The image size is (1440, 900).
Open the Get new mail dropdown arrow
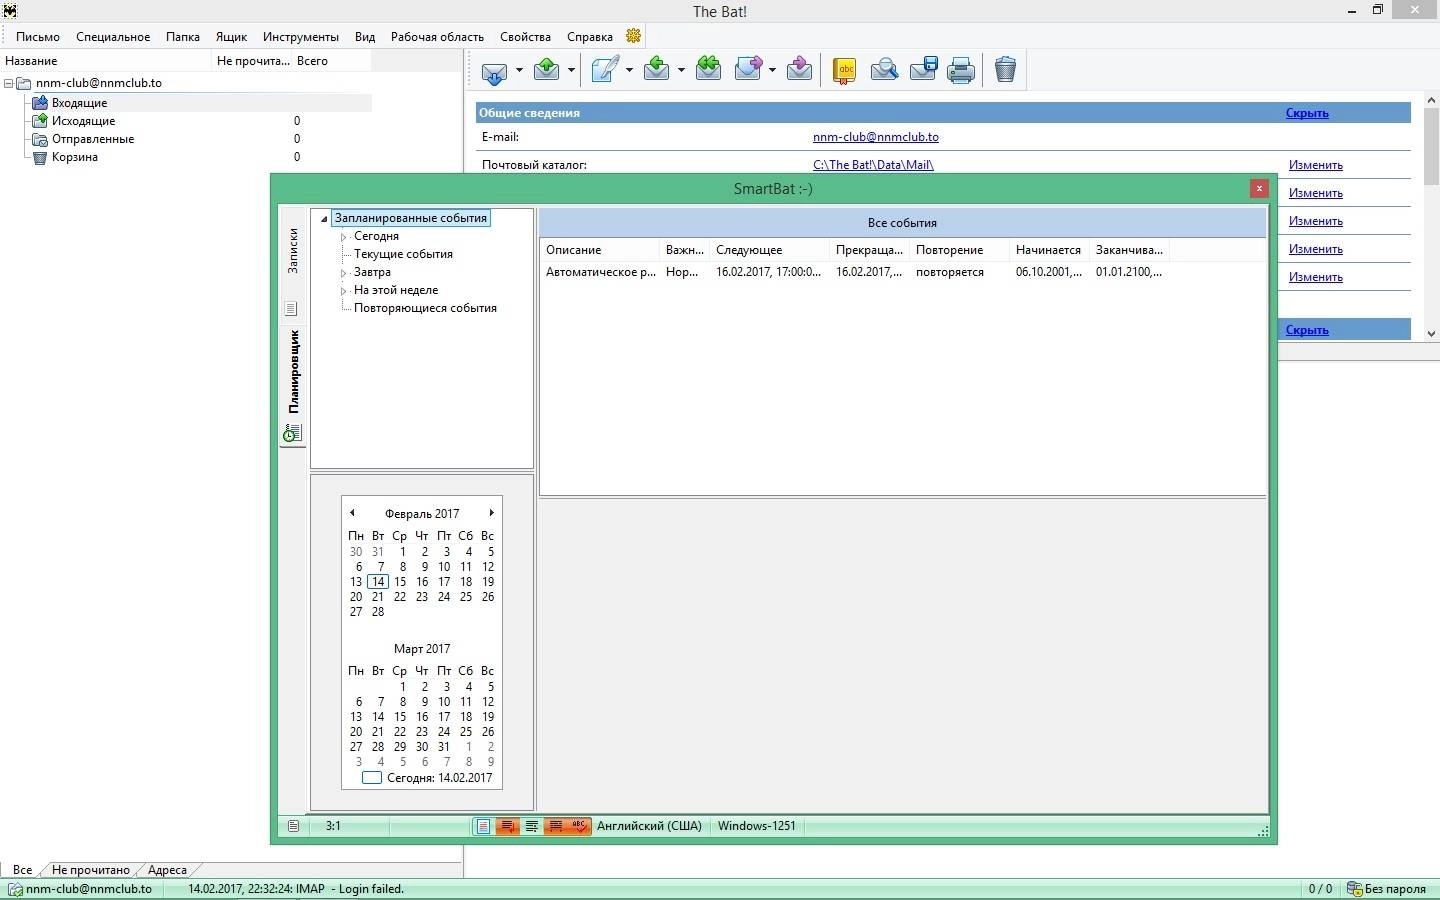(519, 70)
